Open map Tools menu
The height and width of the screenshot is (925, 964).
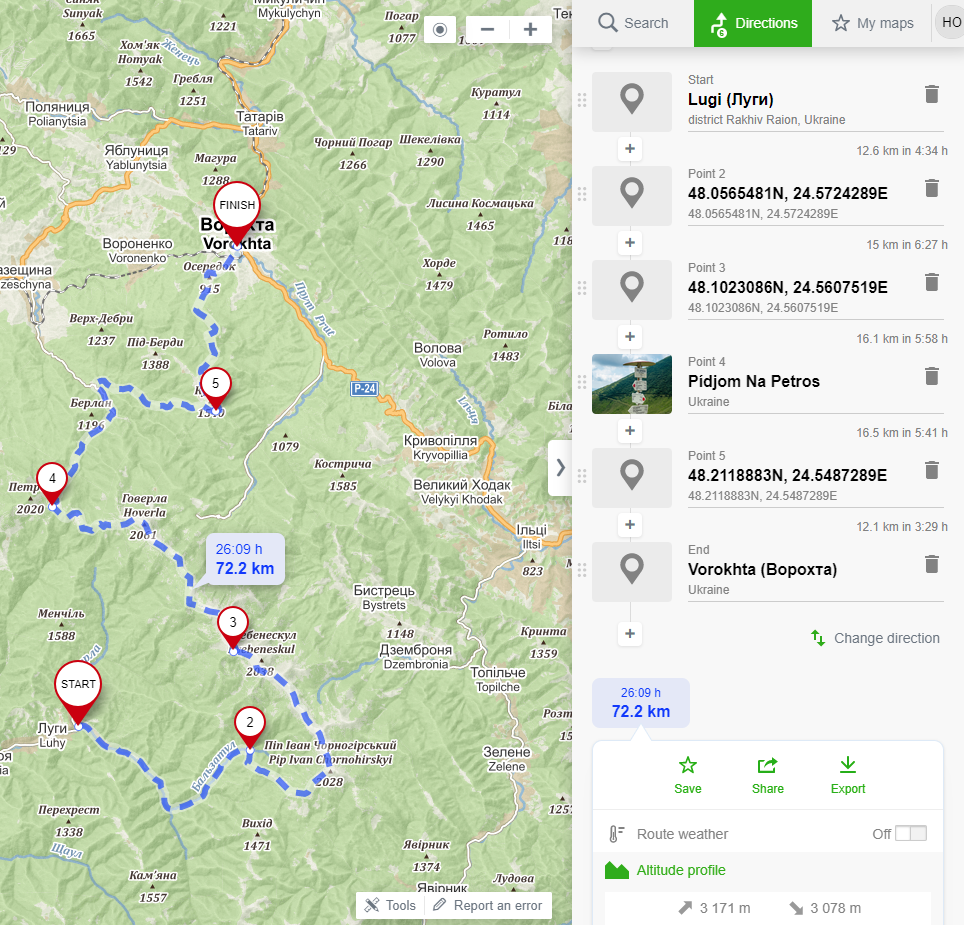tap(390, 905)
